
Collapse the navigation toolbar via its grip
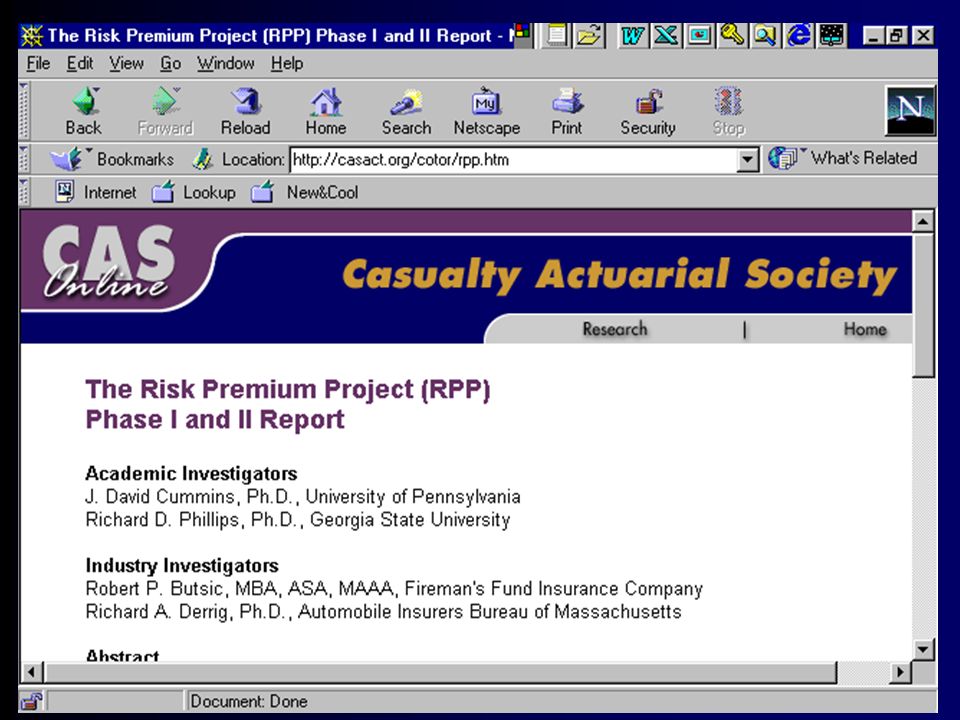[24, 111]
